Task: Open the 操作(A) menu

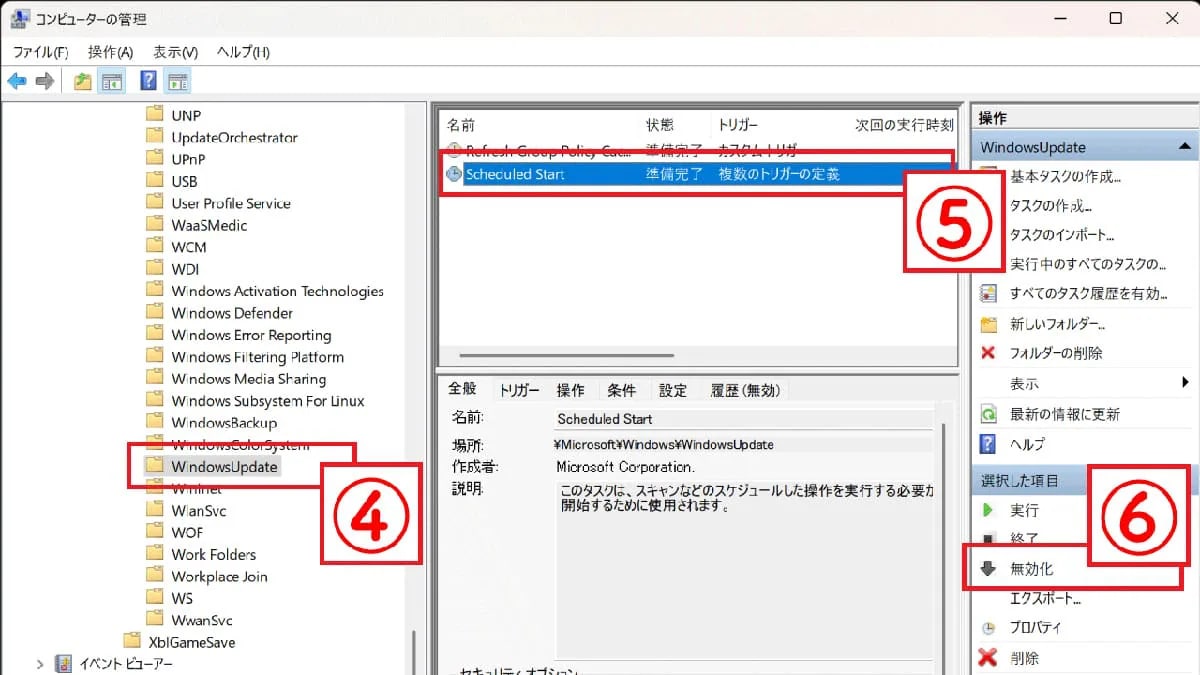Action: (110, 52)
